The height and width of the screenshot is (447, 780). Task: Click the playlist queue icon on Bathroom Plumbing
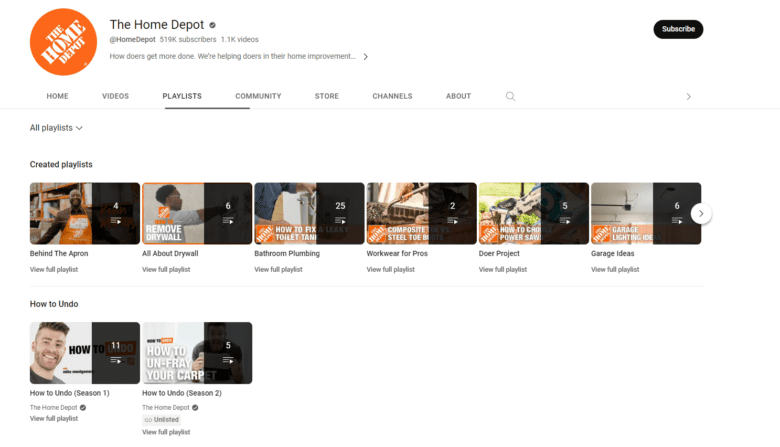[340, 221]
